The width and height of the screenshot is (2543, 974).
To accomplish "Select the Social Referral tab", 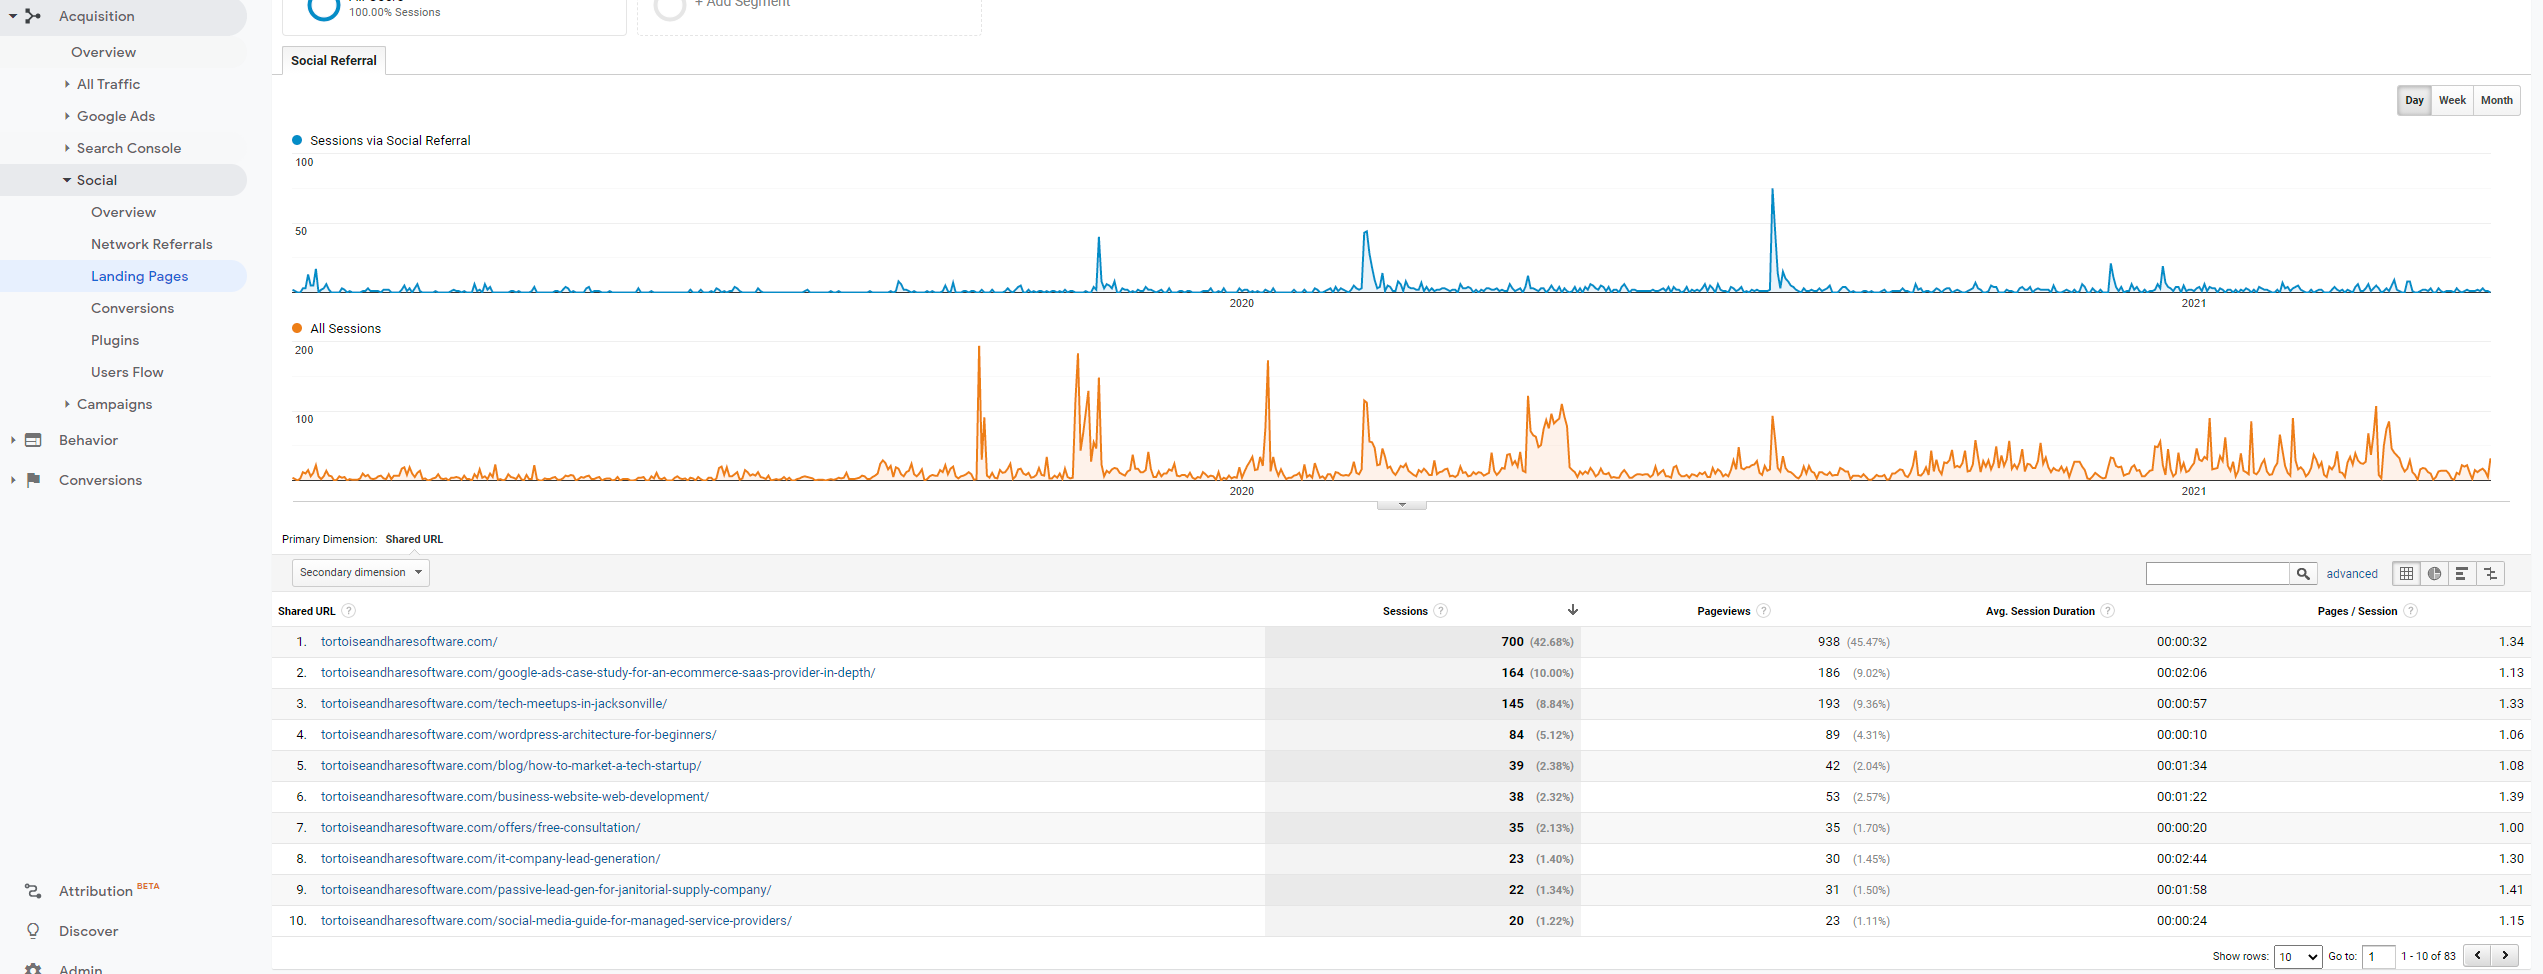I will click(x=333, y=61).
